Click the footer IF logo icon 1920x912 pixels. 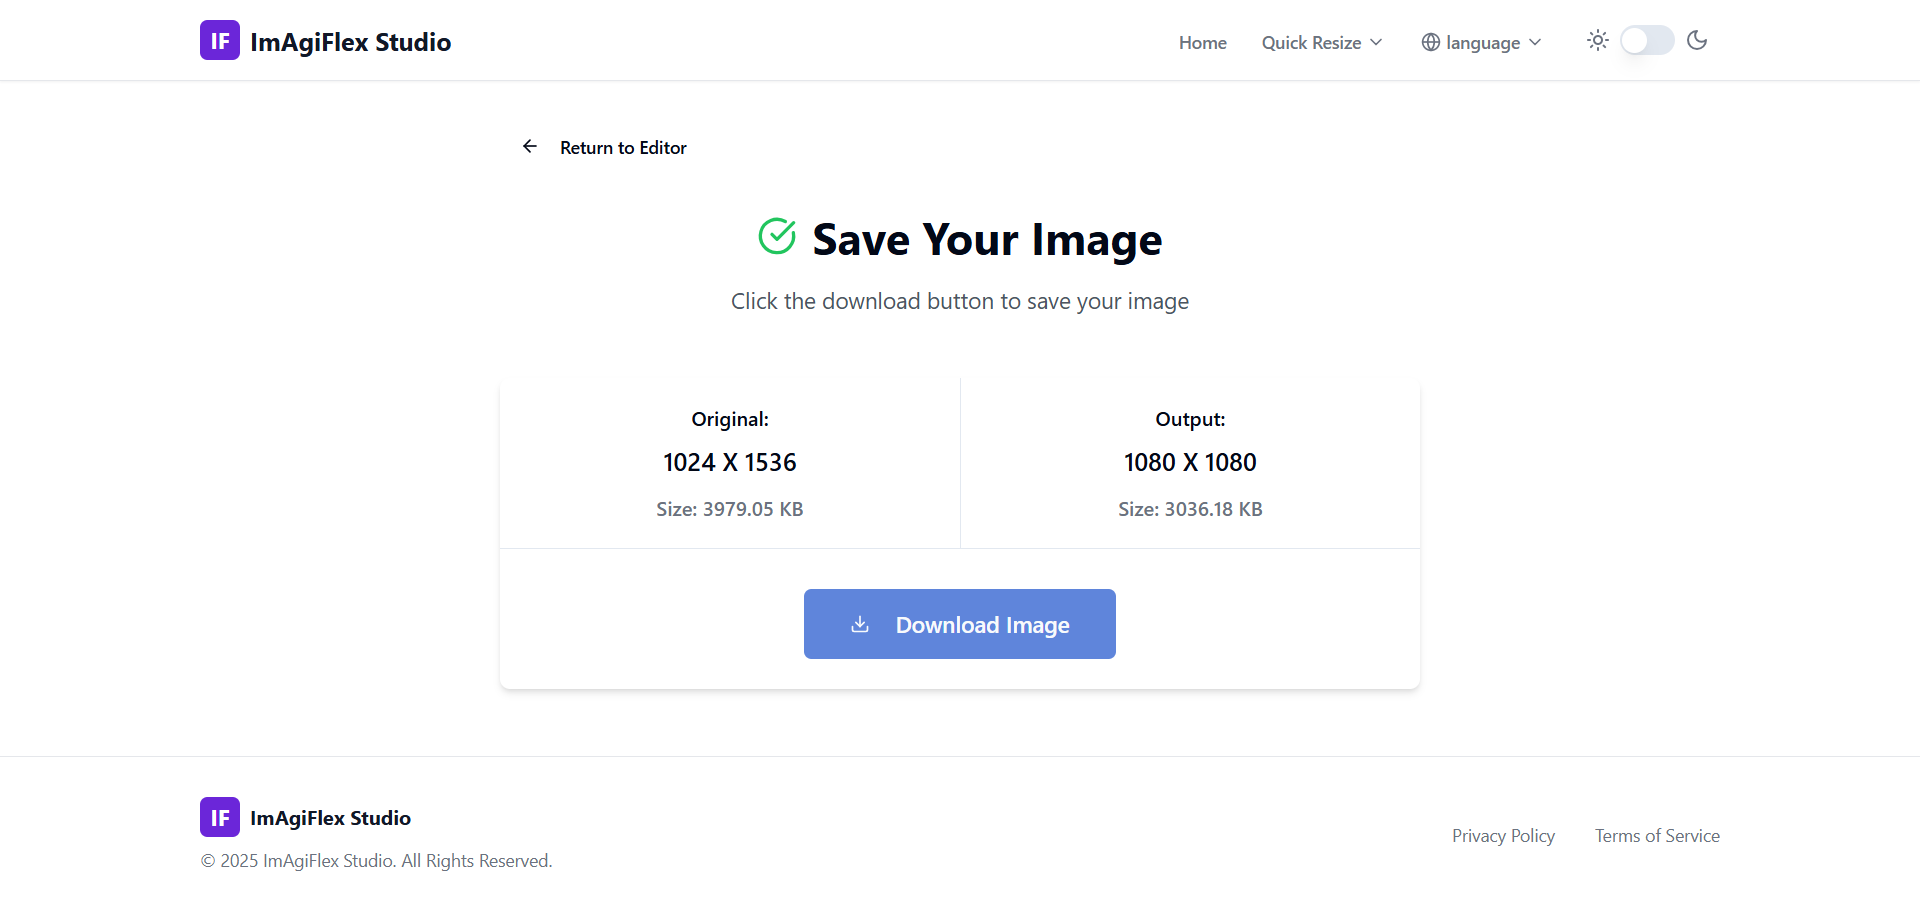(219, 817)
